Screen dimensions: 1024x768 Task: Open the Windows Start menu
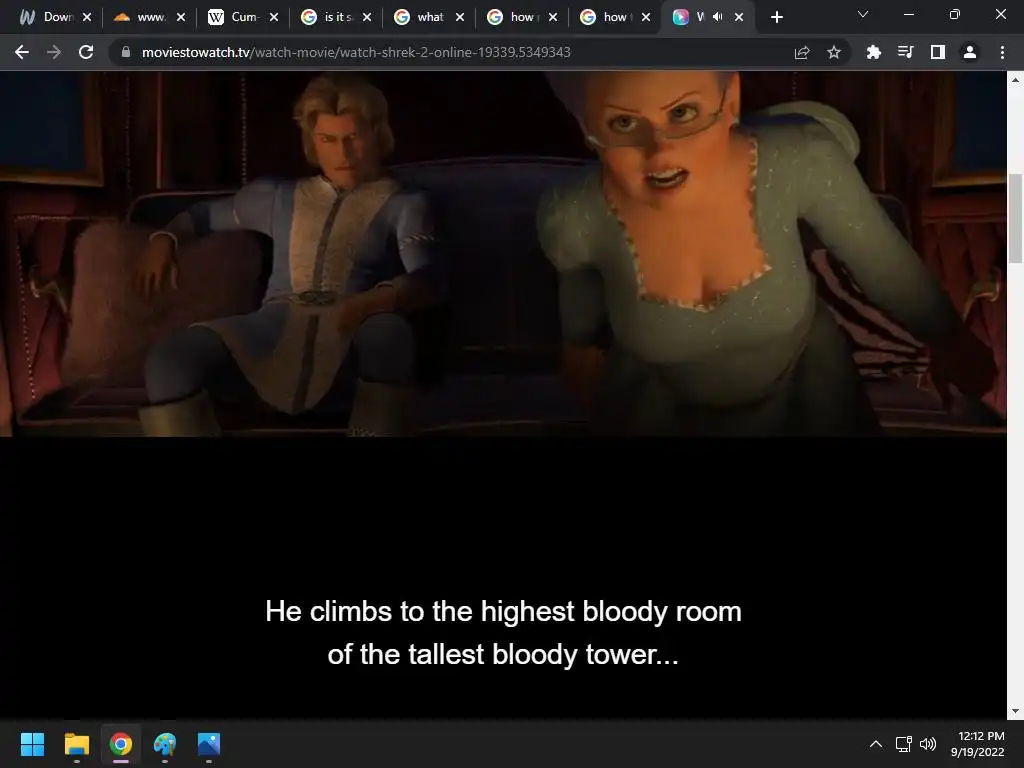(x=32, y=744)
